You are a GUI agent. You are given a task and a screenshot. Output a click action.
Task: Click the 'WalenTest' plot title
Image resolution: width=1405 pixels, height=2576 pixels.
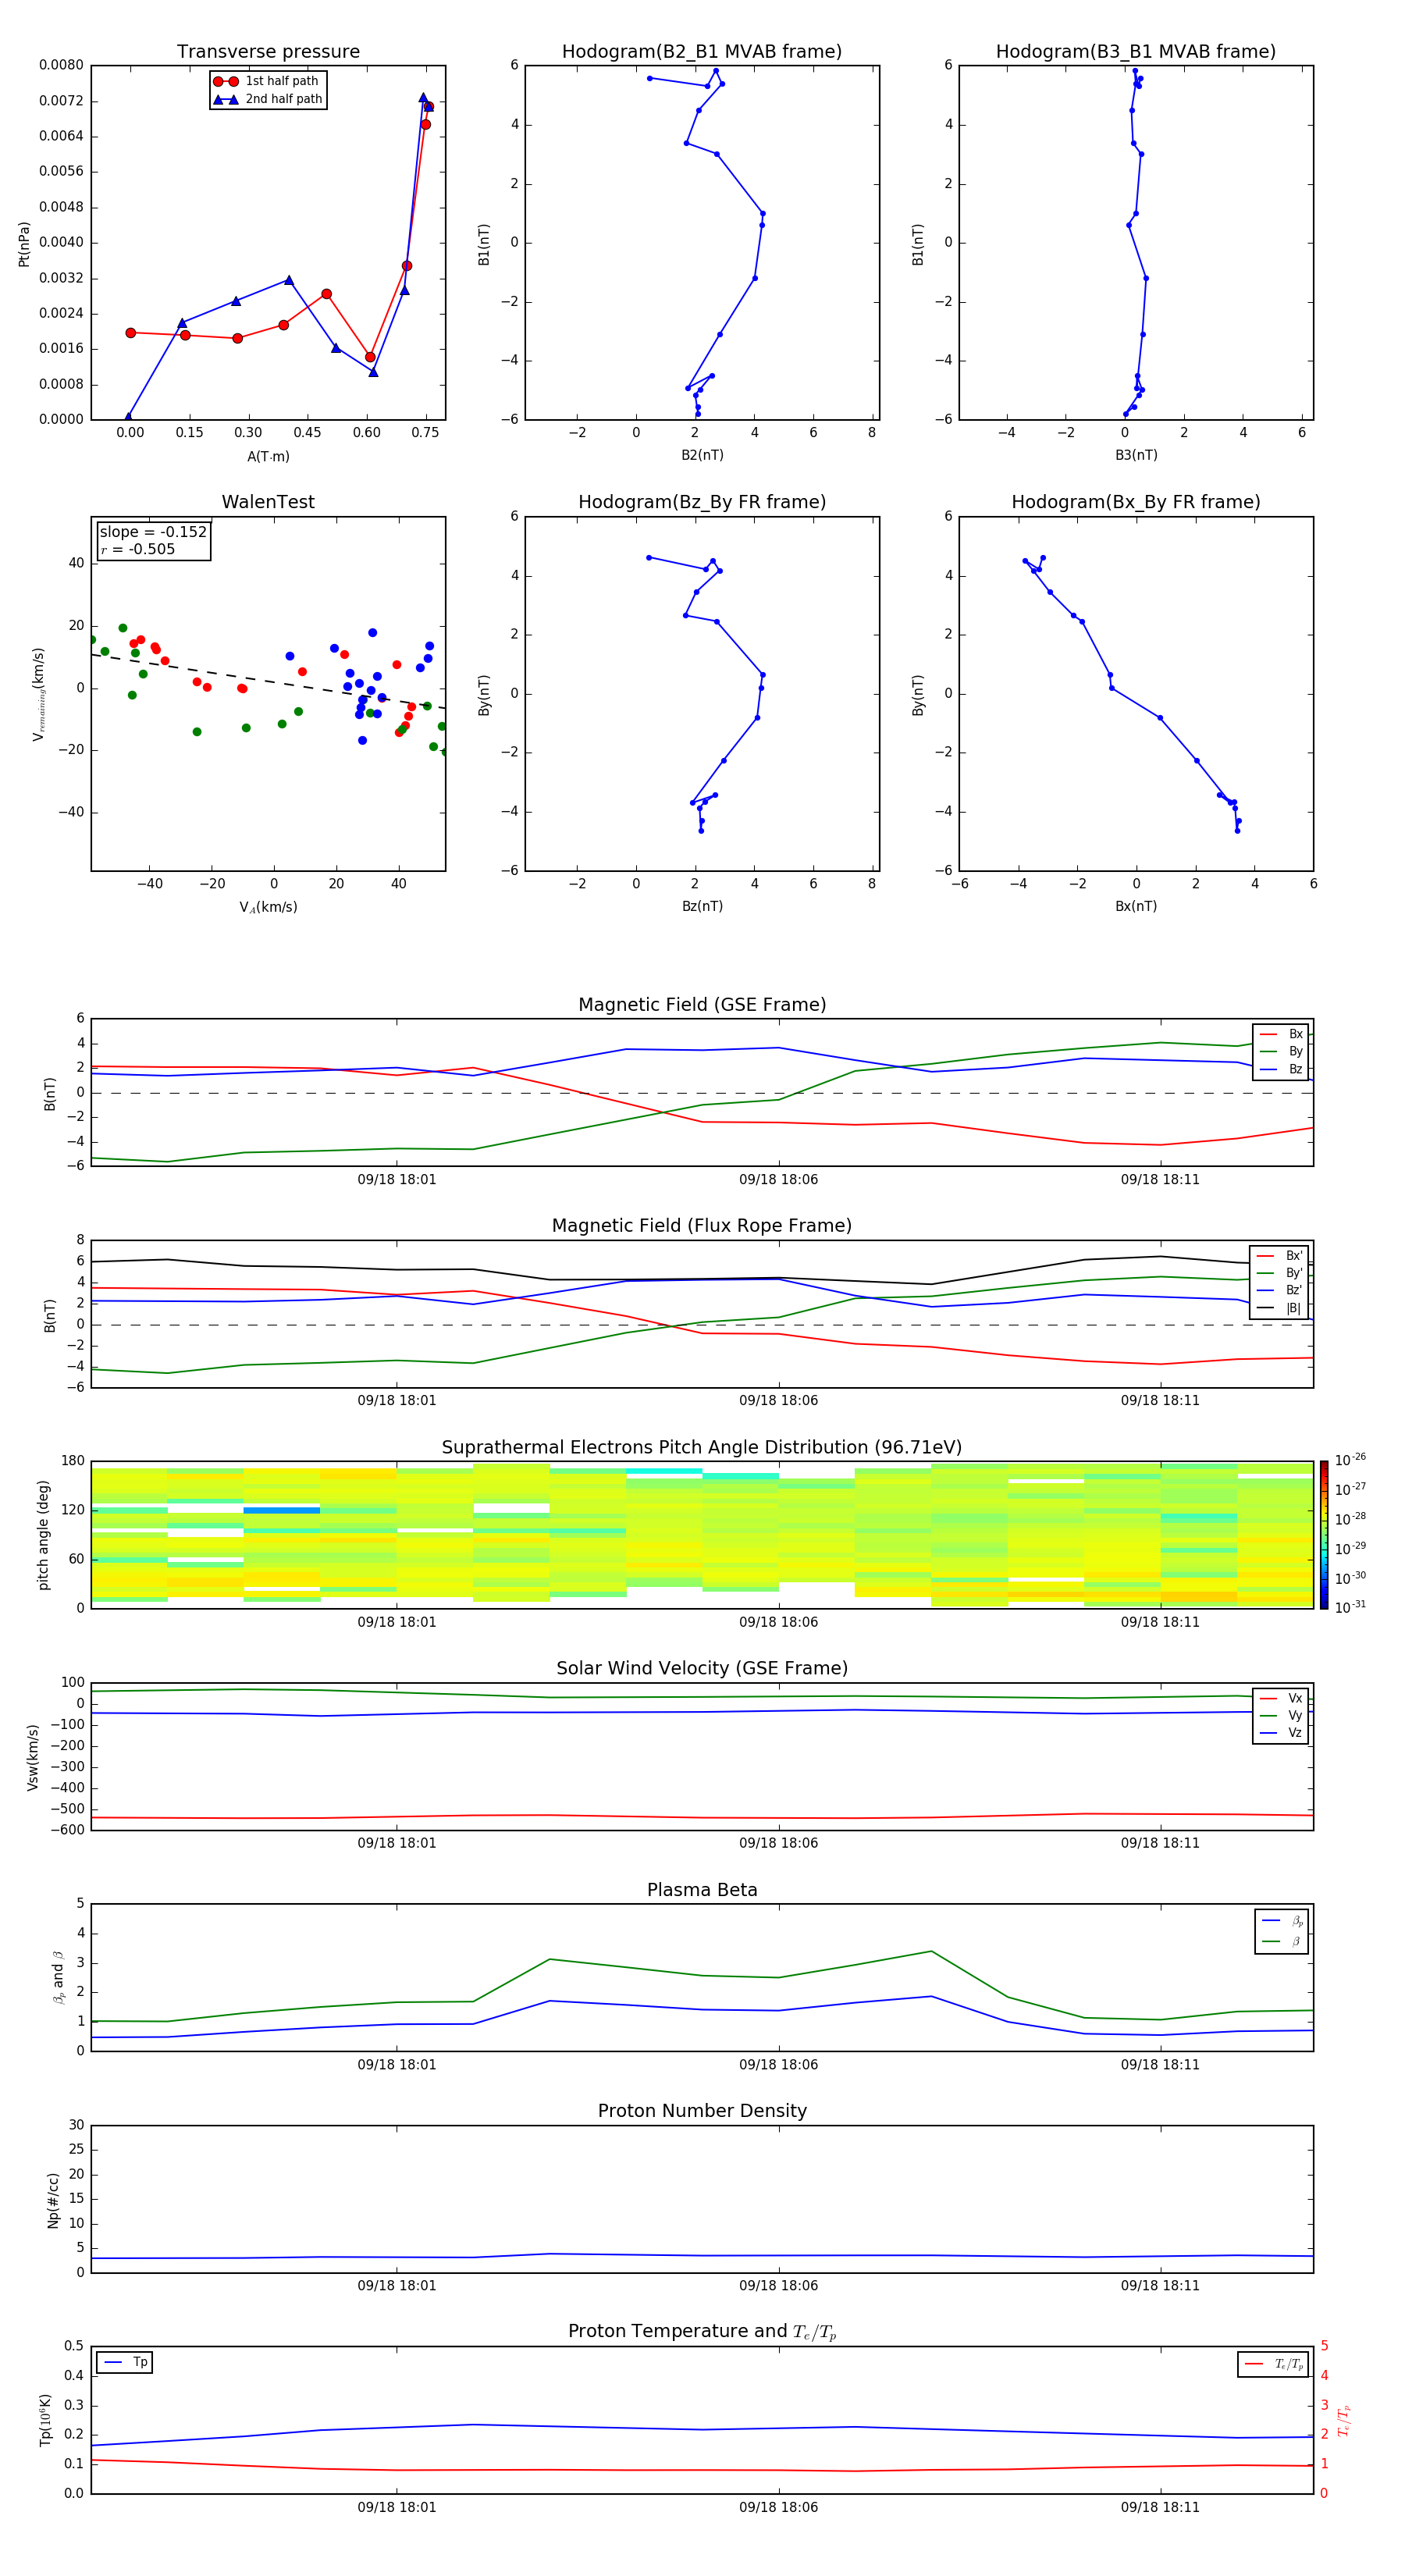[x=268, y=502]
